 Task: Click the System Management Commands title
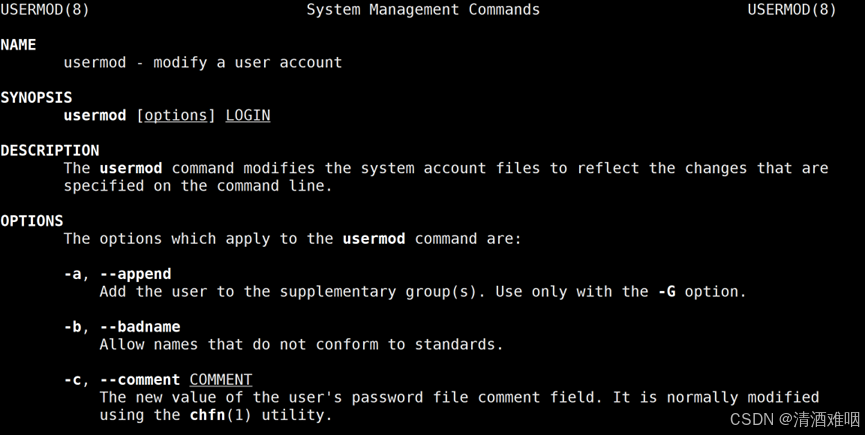[x=423, y=9]
